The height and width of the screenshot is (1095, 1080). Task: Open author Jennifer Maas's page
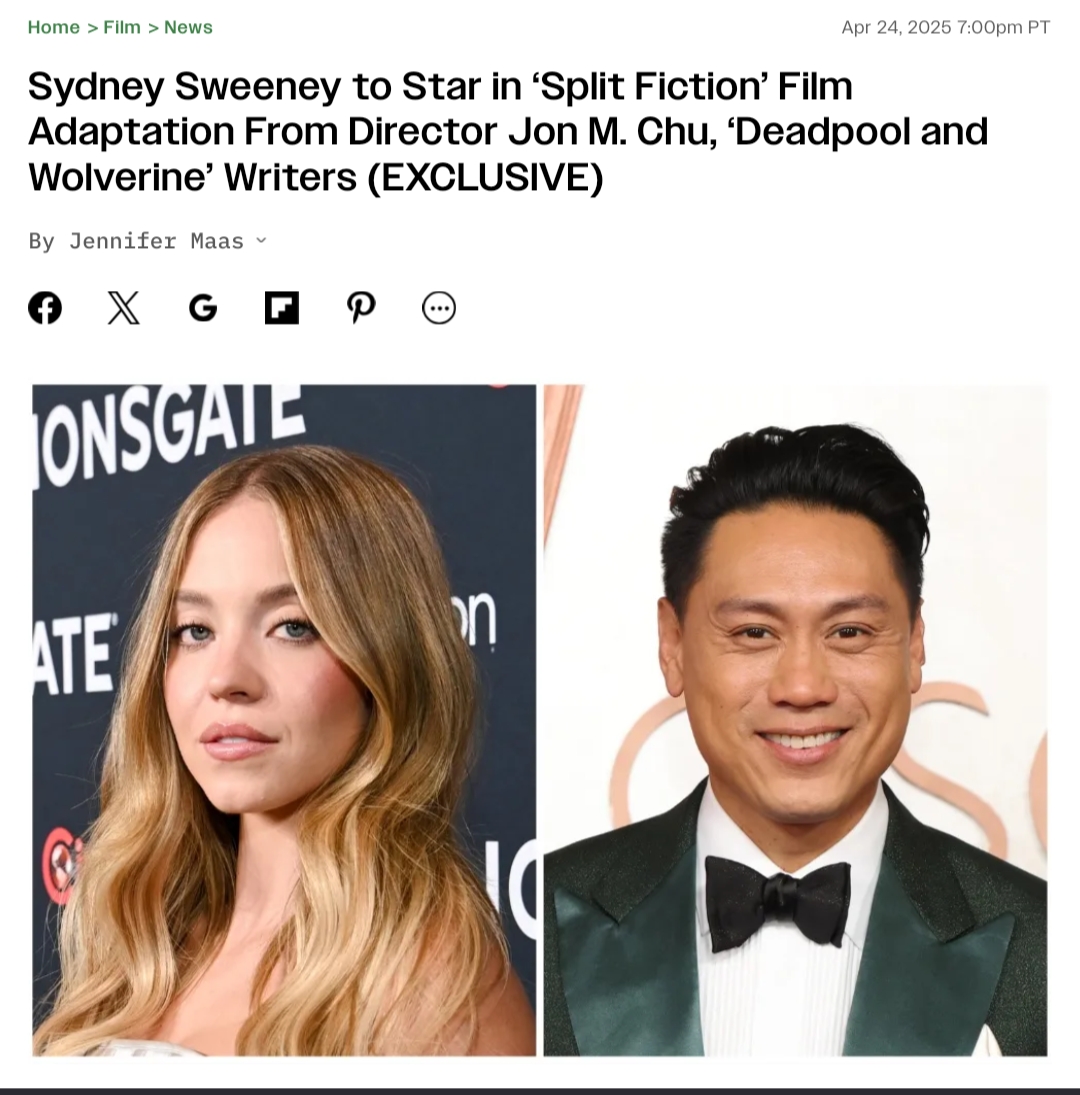tap(156, 241)
